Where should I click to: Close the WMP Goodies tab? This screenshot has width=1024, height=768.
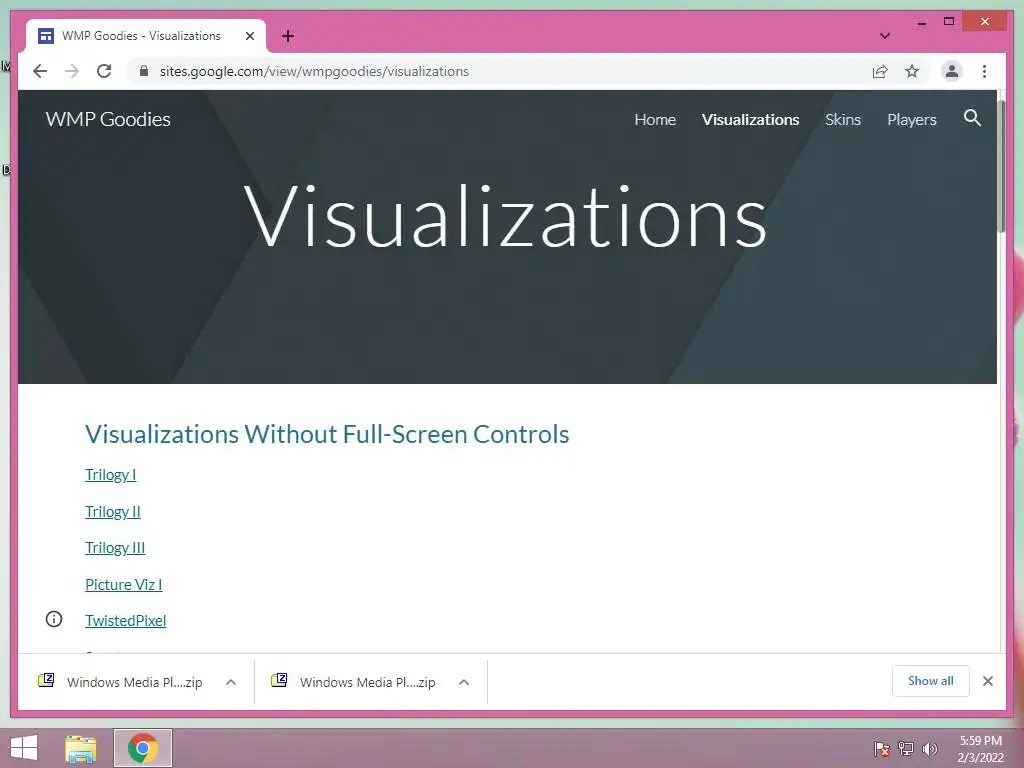[x=249, y=36]
